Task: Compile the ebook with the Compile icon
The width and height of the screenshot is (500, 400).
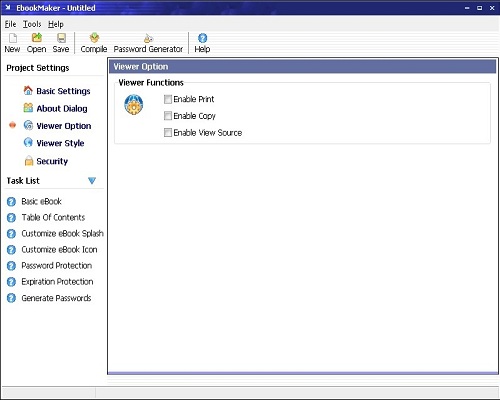Action: (94, 38)
